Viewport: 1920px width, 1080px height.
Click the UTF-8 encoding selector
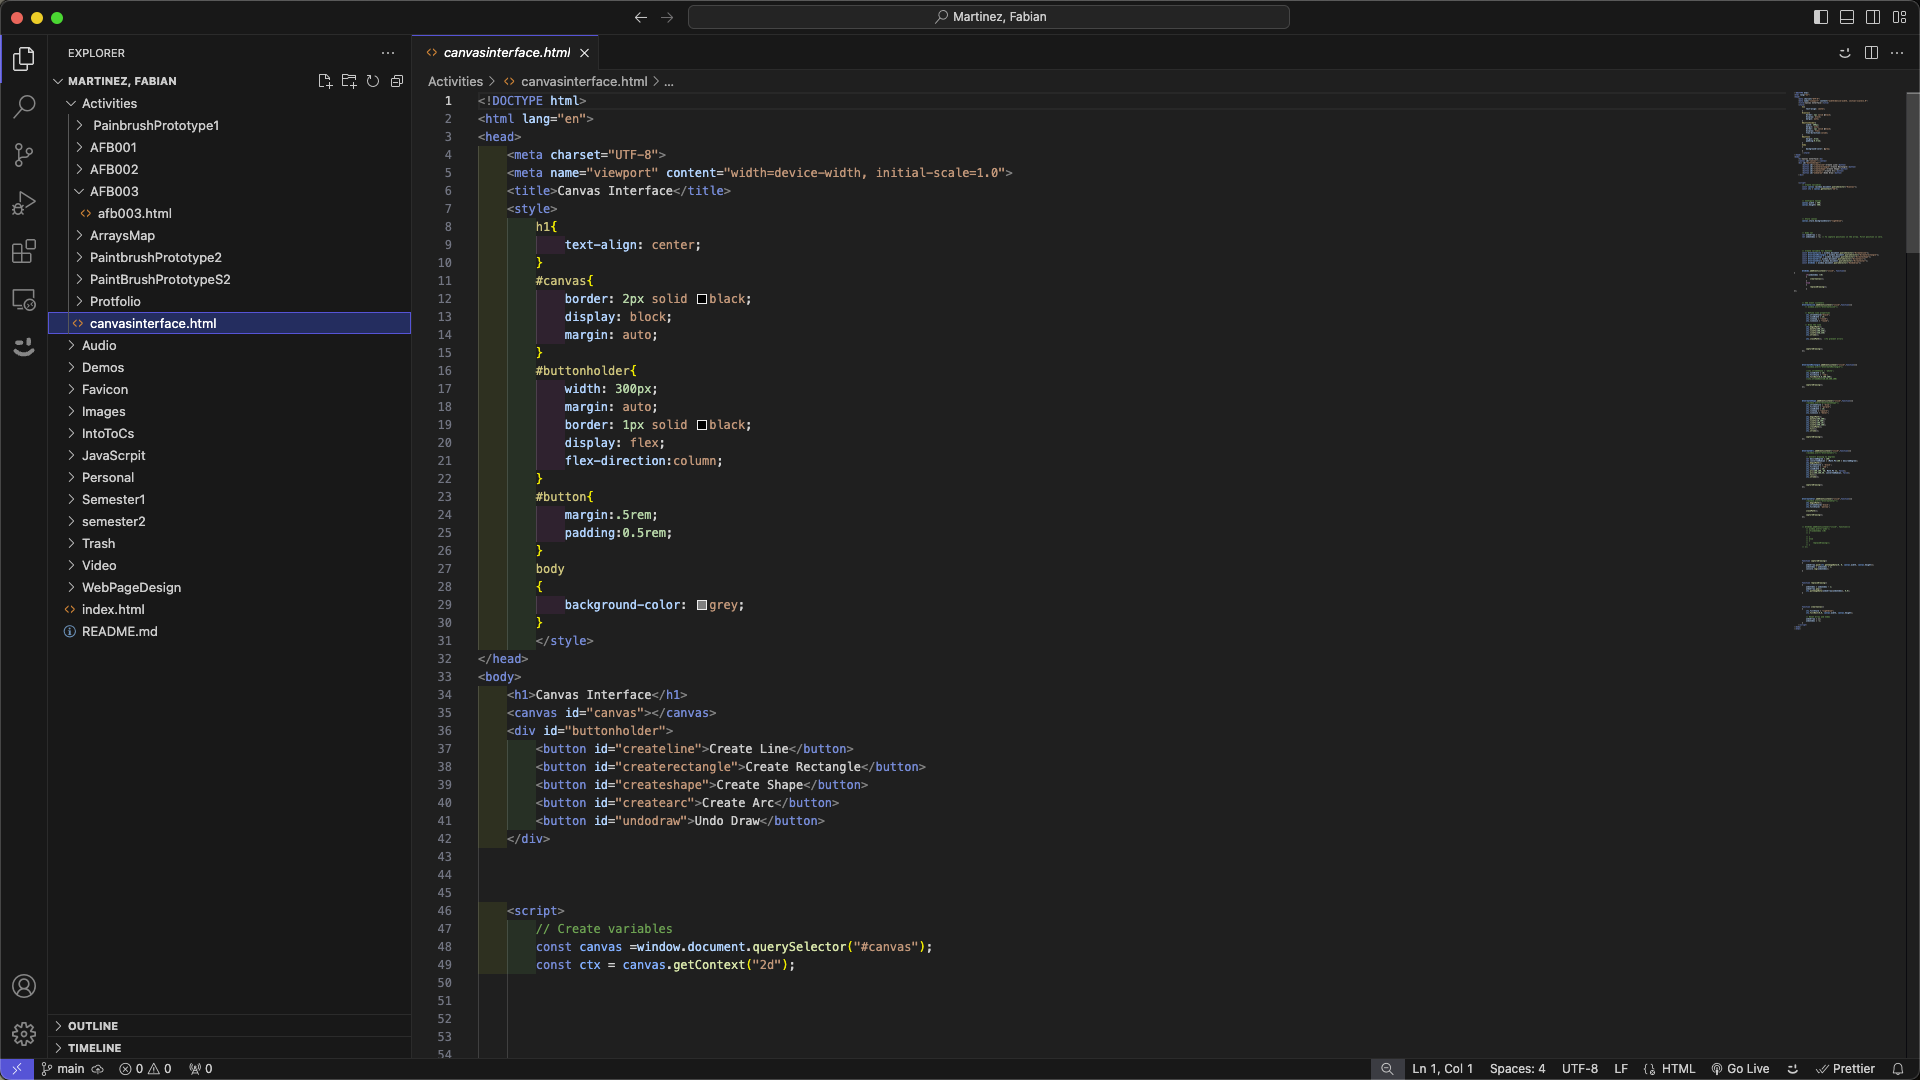tap(1580, 1069)
